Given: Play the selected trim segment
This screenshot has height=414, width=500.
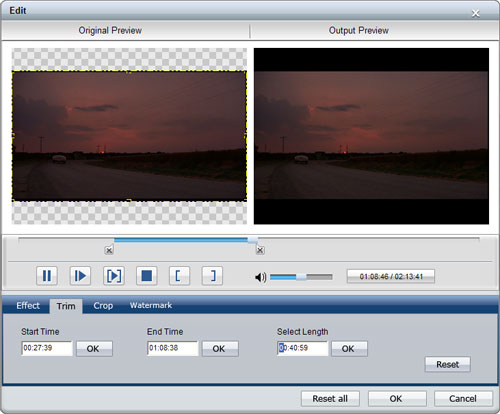Looking at the screenshot, I should (114, 276).
